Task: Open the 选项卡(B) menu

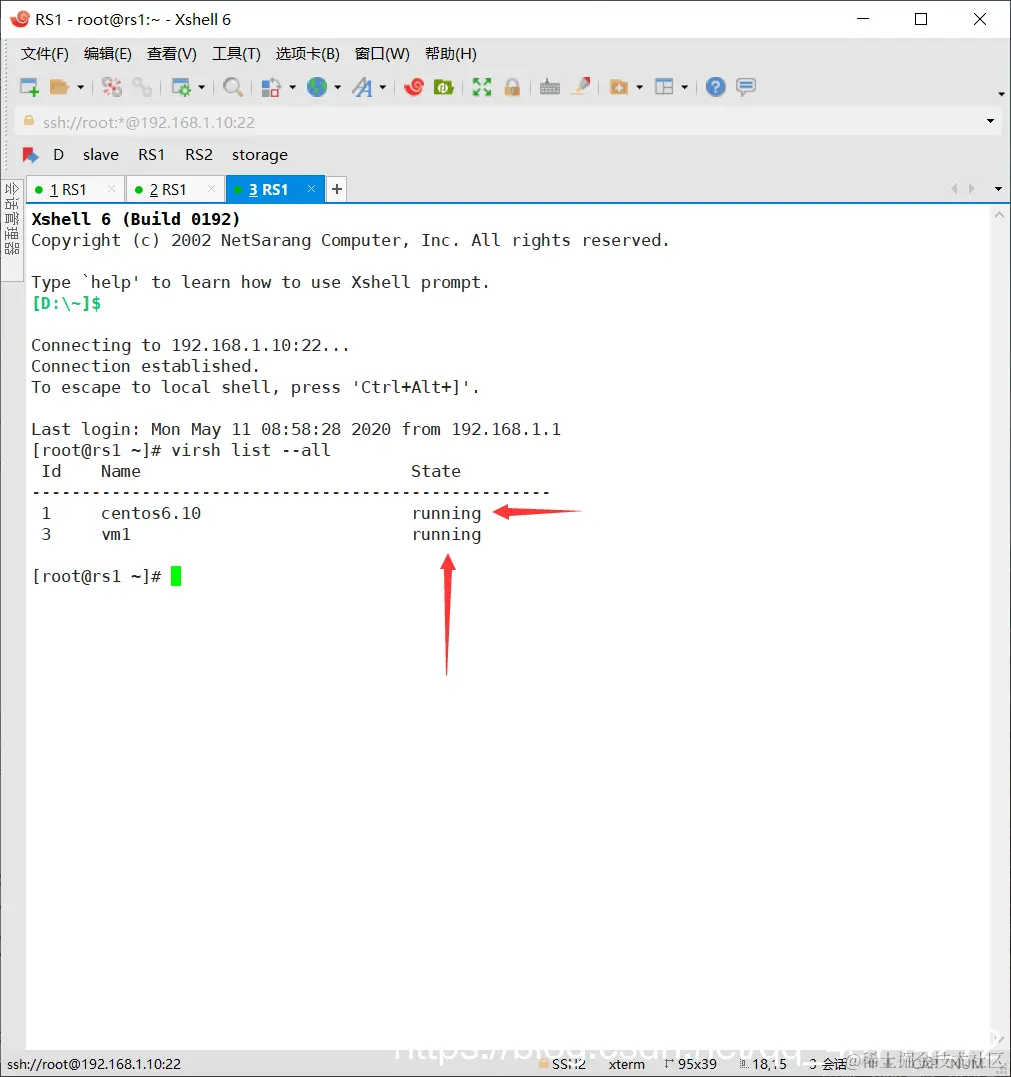Action: click(x=308, y=54)
